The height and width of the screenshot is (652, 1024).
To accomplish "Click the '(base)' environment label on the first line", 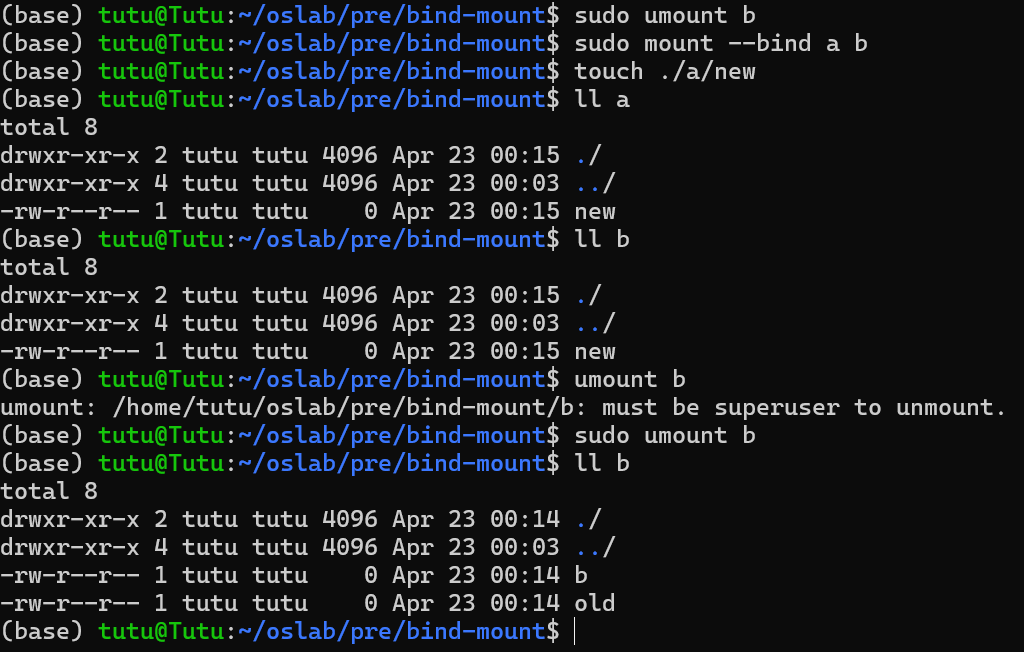I will 42,16.
